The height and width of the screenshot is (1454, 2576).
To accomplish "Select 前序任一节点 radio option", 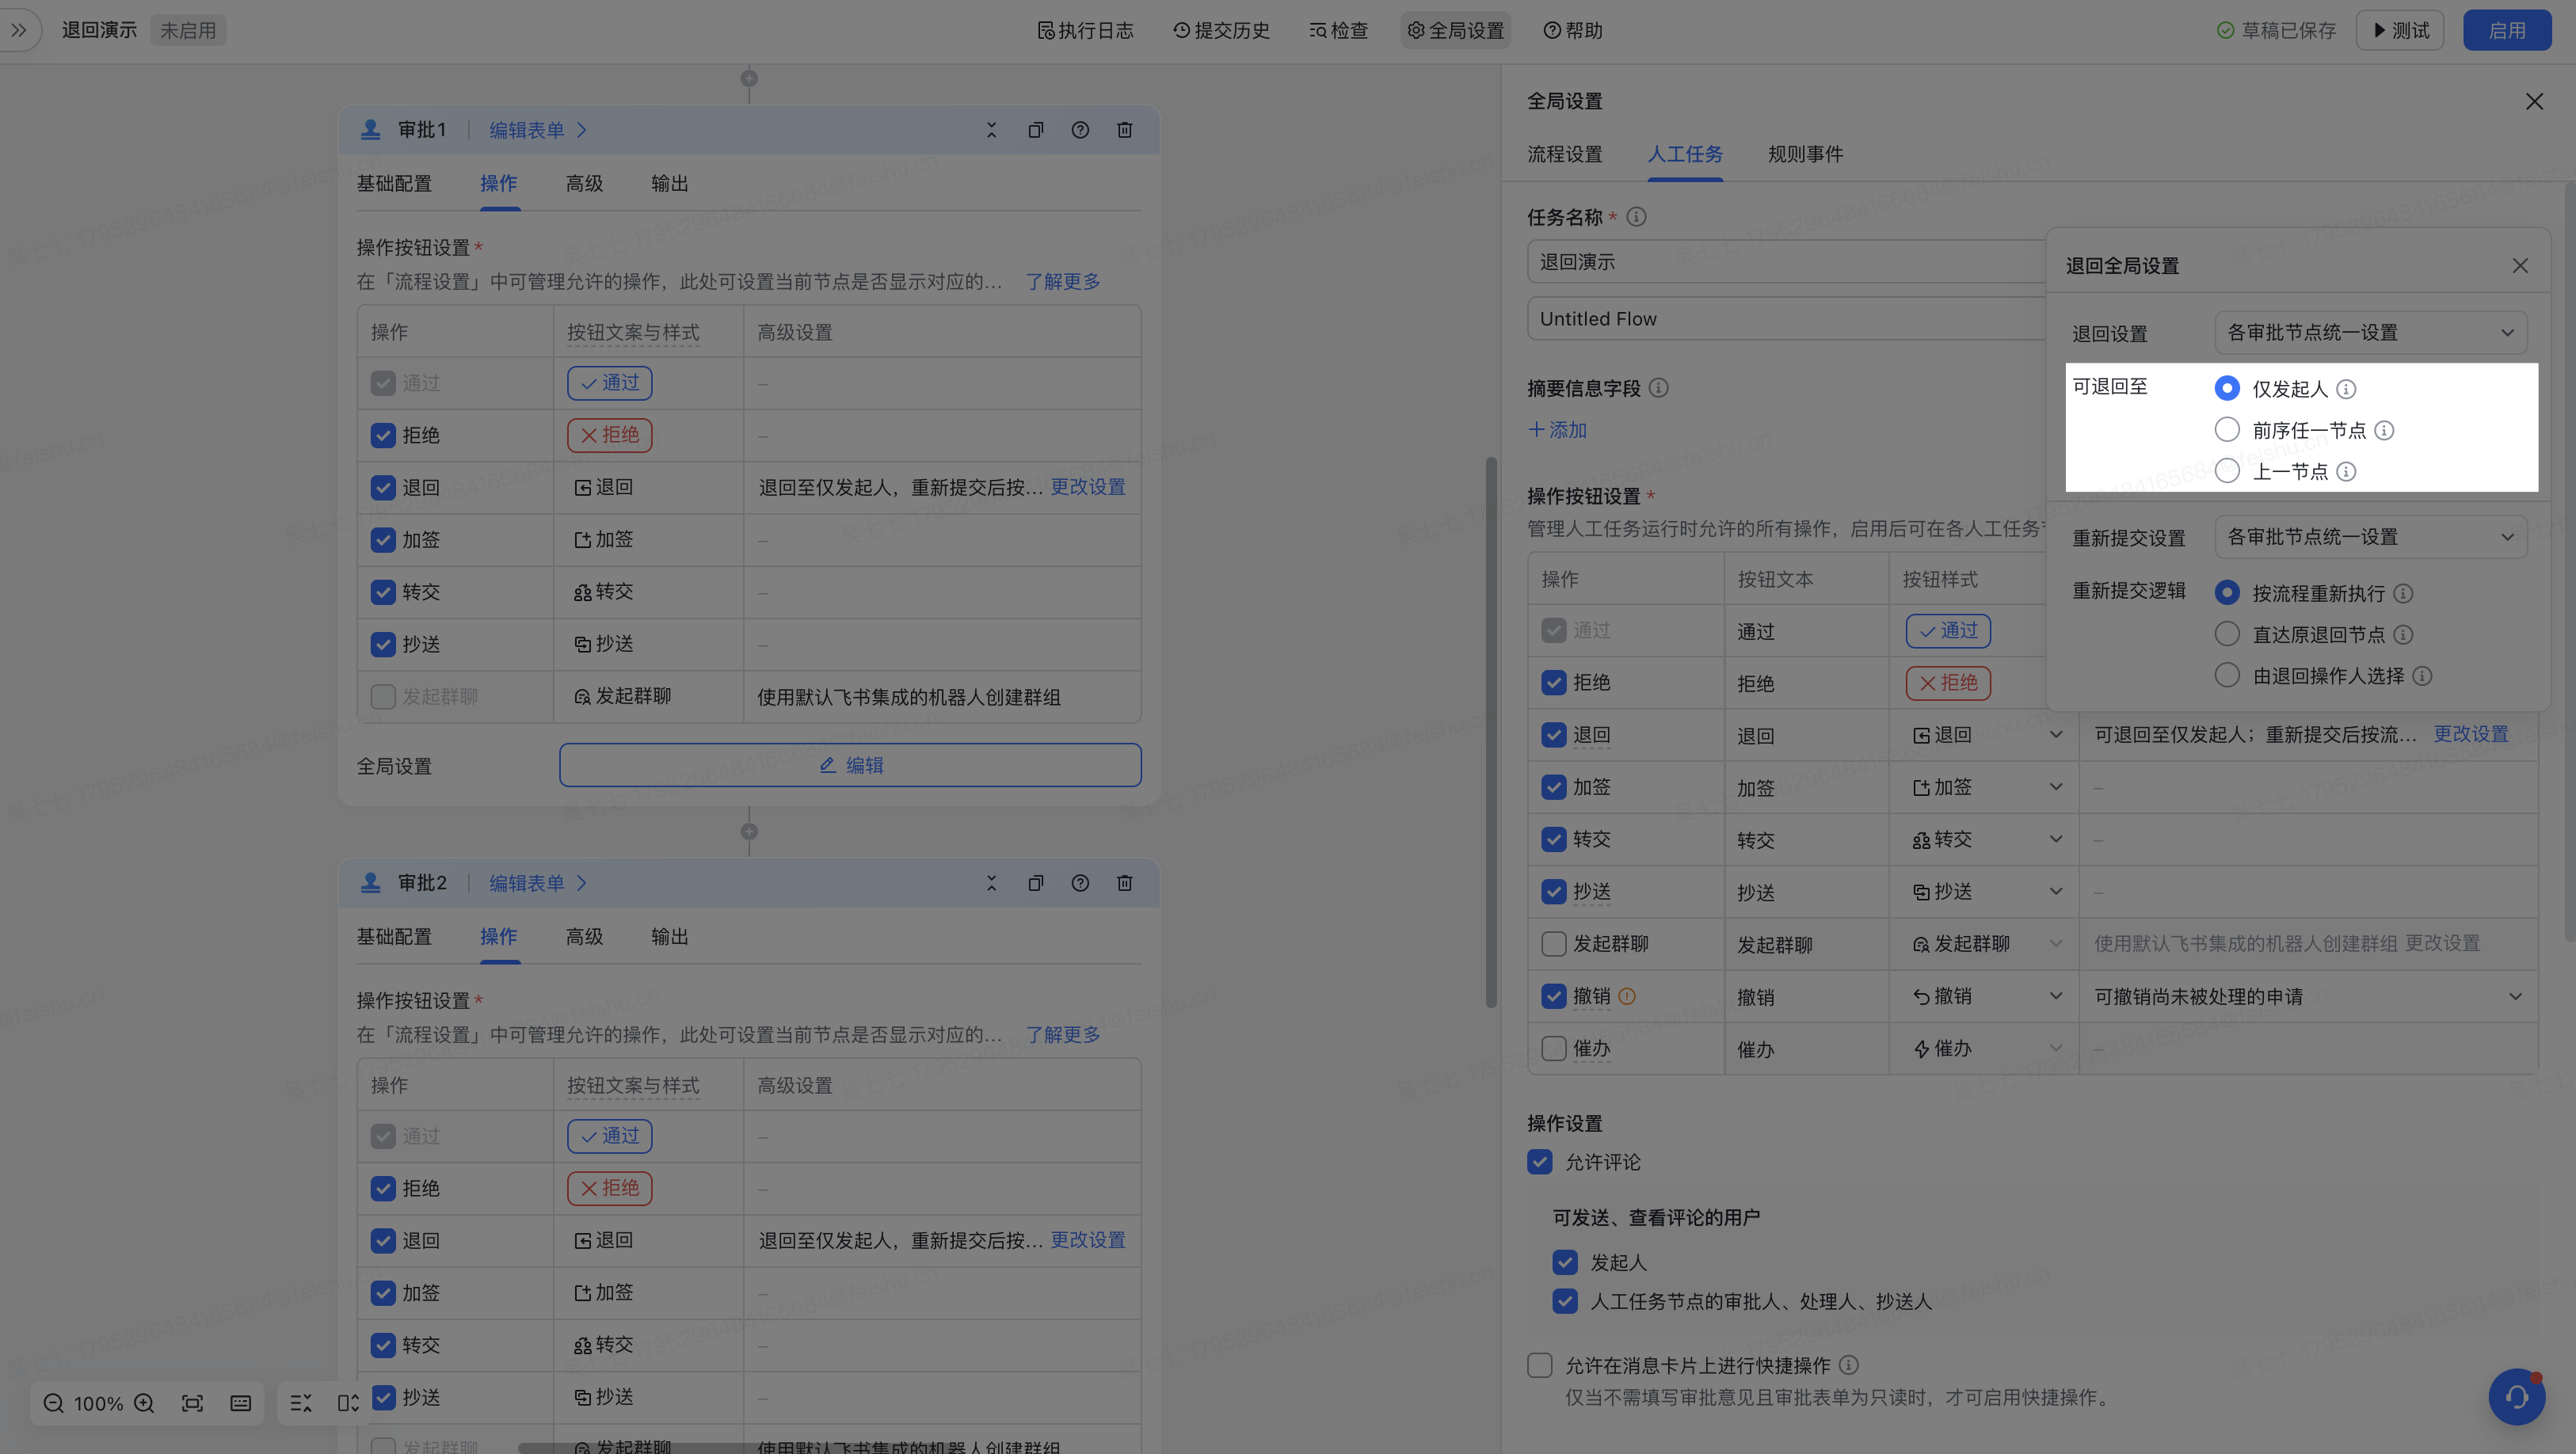I will (2227, 430).
